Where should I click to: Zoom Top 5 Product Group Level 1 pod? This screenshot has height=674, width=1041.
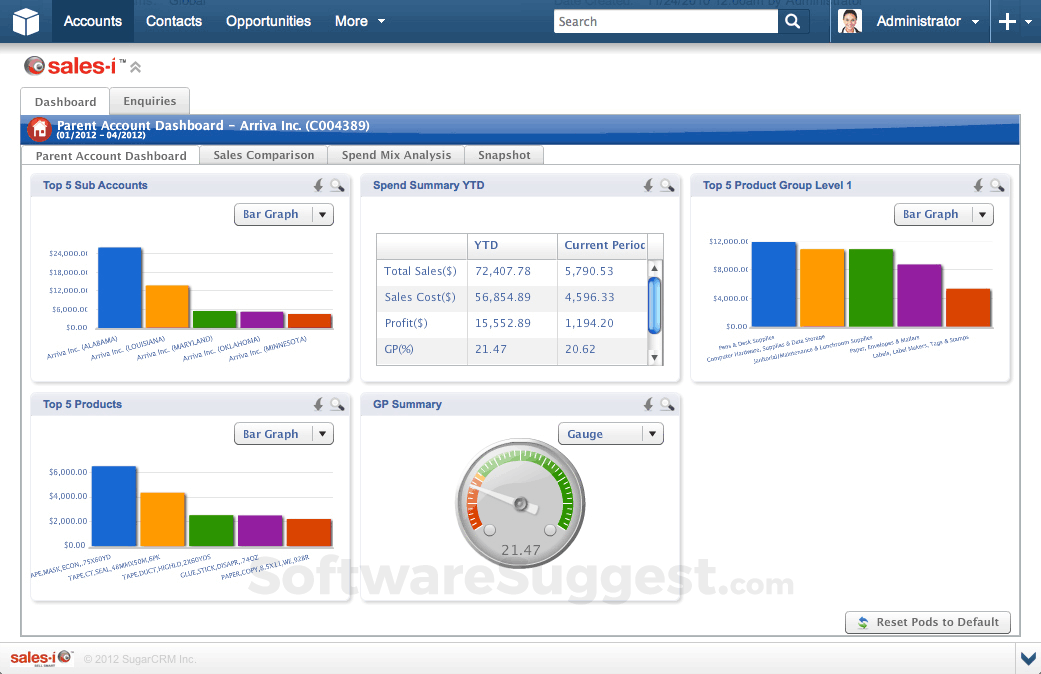pos(997,185)
